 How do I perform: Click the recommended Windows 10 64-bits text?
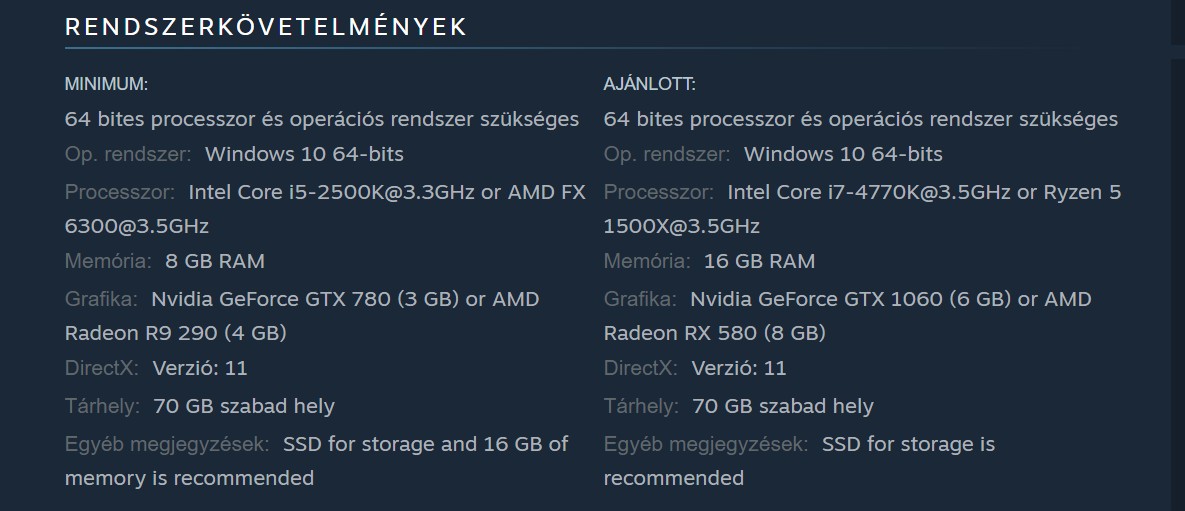[843, 154]
